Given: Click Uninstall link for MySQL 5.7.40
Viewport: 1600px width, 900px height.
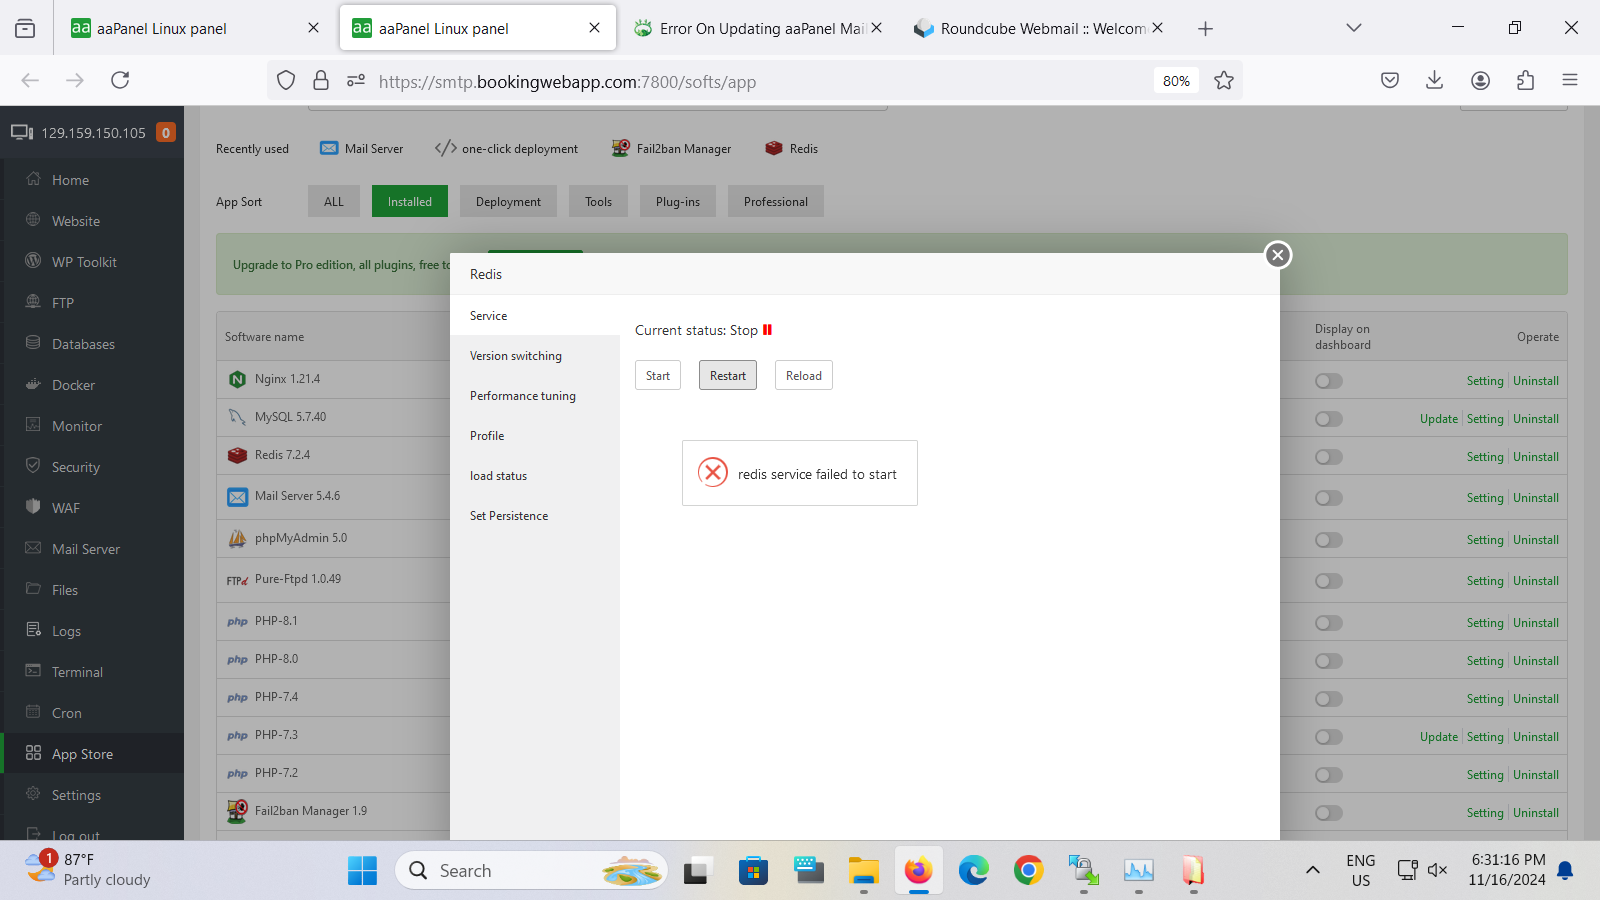Looking at the screenshot, I should [1536, 419].
